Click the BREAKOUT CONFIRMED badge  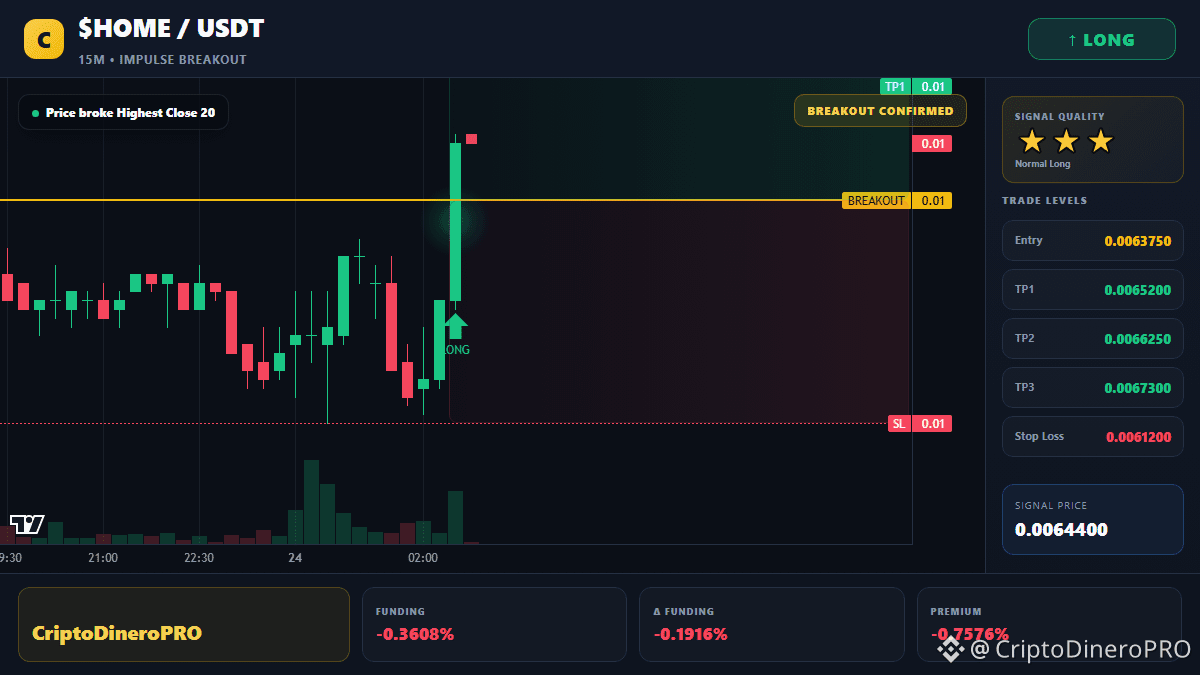click(880, 111)
